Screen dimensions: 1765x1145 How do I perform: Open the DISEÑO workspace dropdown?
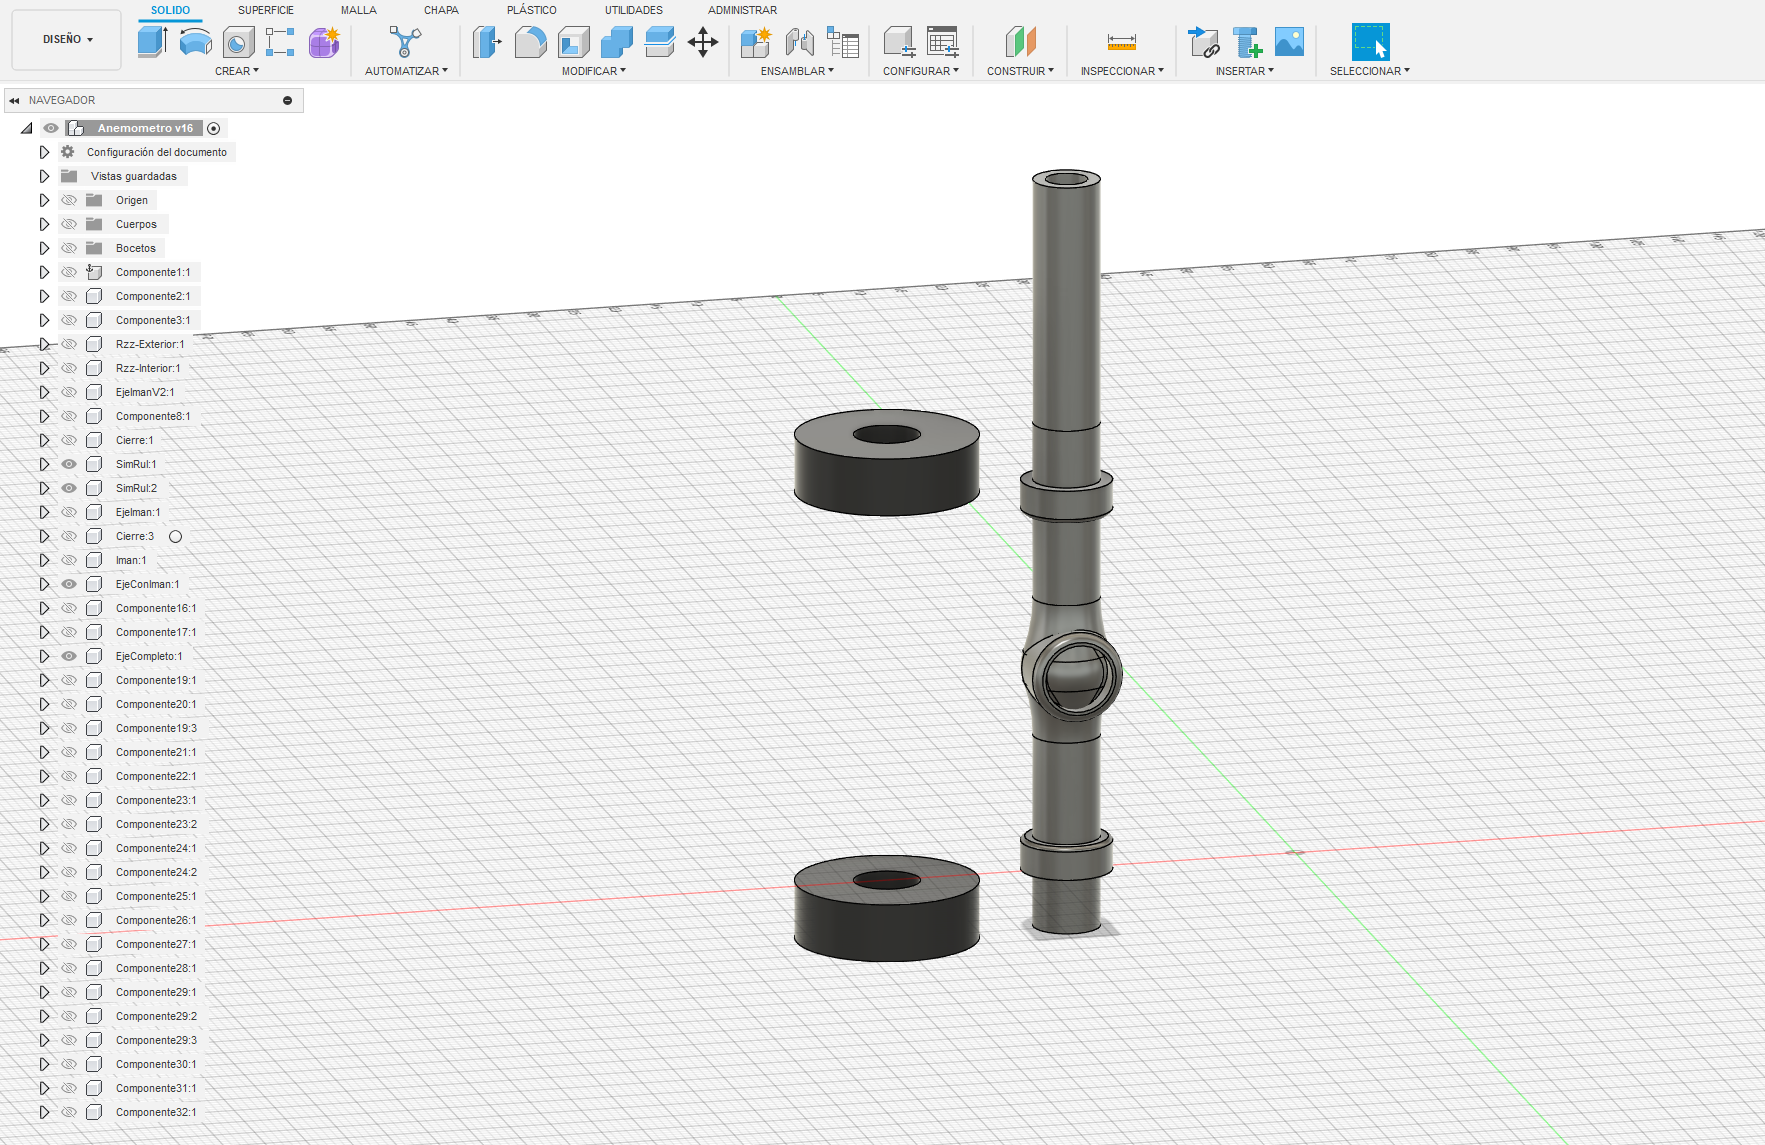pyautogui.click(x=67, y=39)
